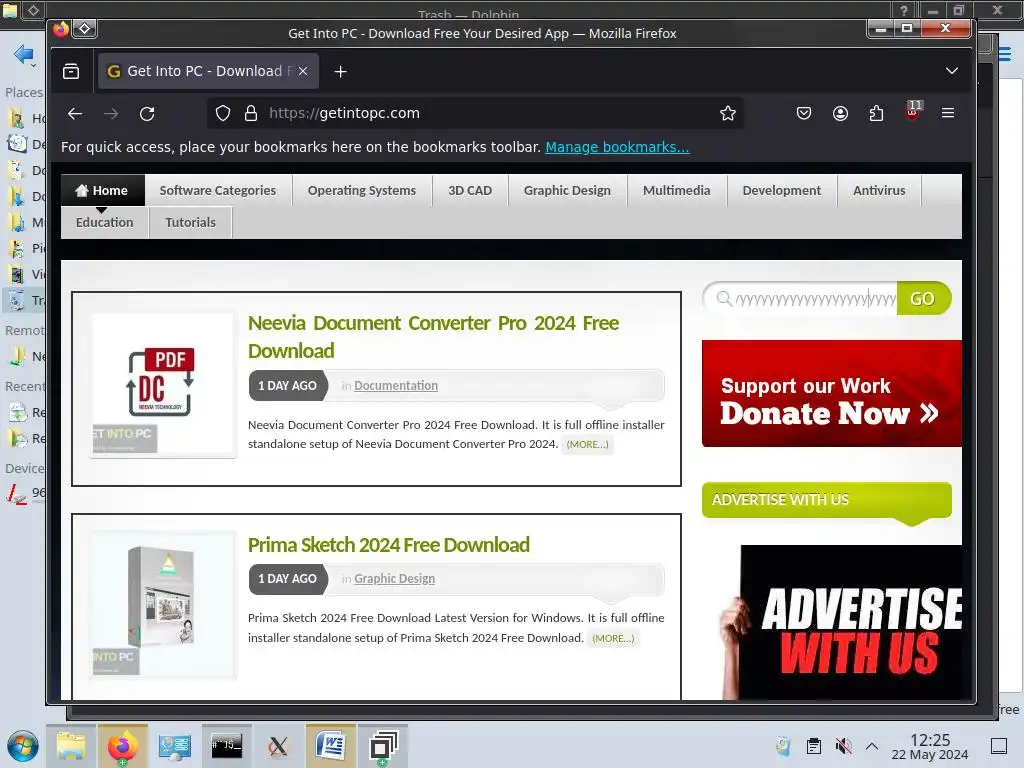Open the Extensions puzzle icon
Screen dimensions: 1024x768
pyautogui.click(x=876, y=114)
